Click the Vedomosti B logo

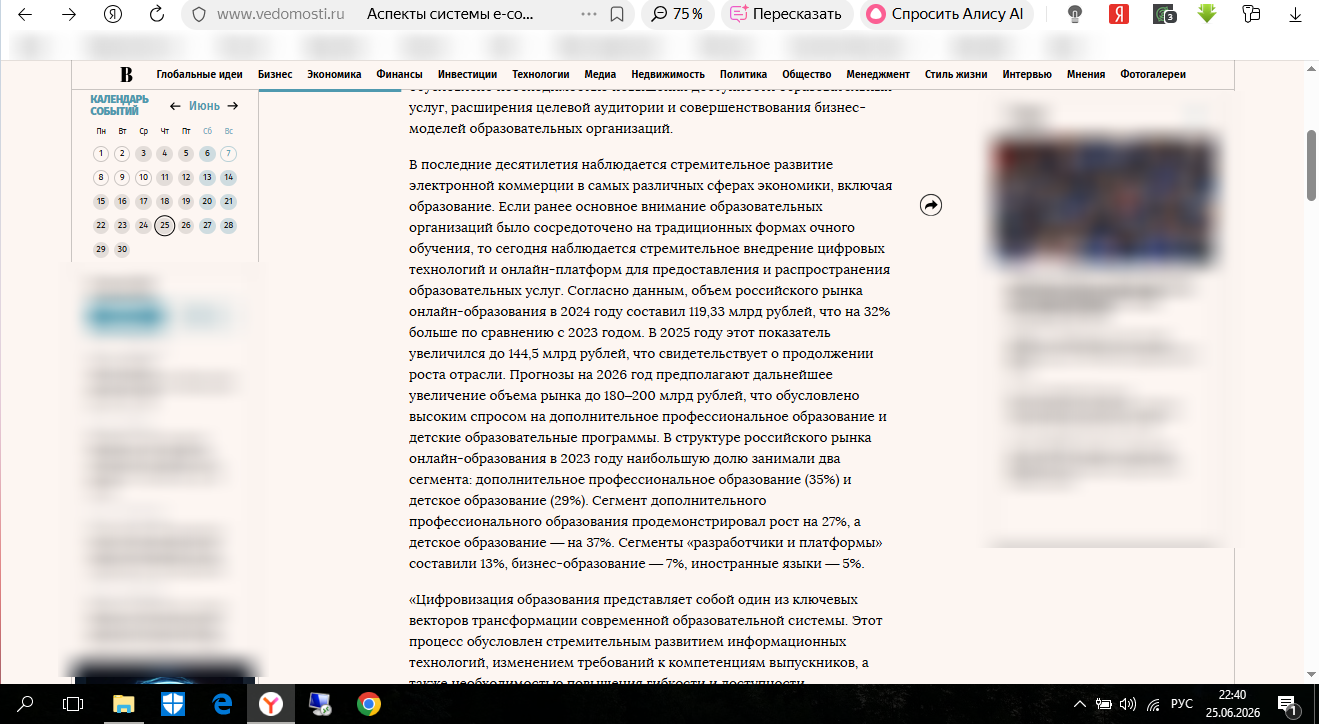click(x=126, y=74)
